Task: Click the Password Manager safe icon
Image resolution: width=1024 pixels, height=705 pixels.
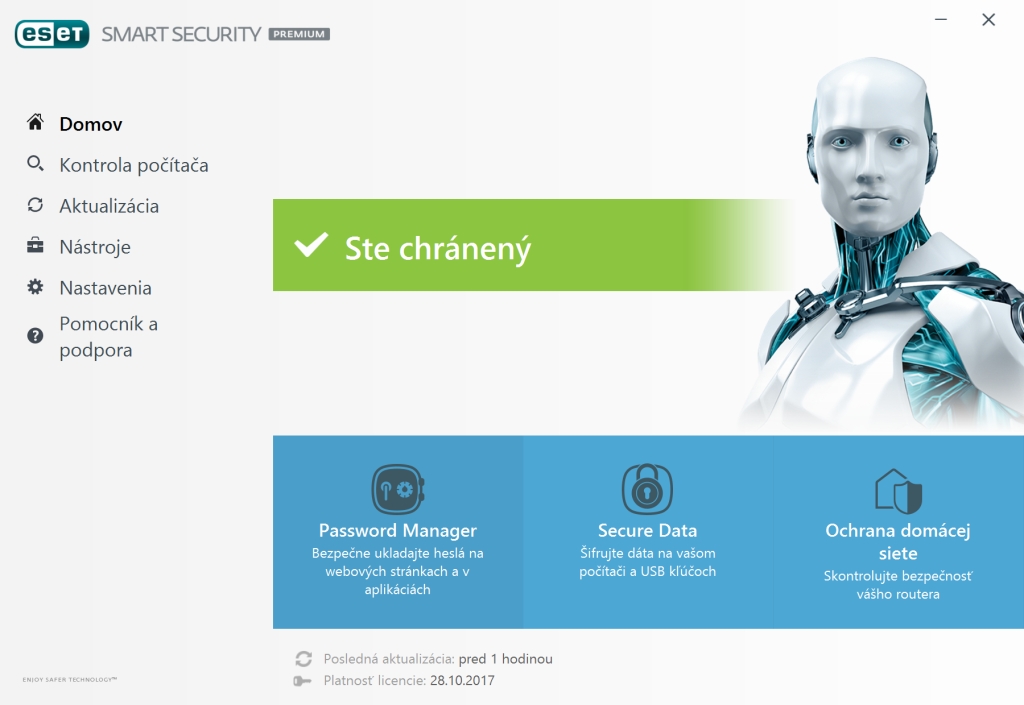Action: 398,490
